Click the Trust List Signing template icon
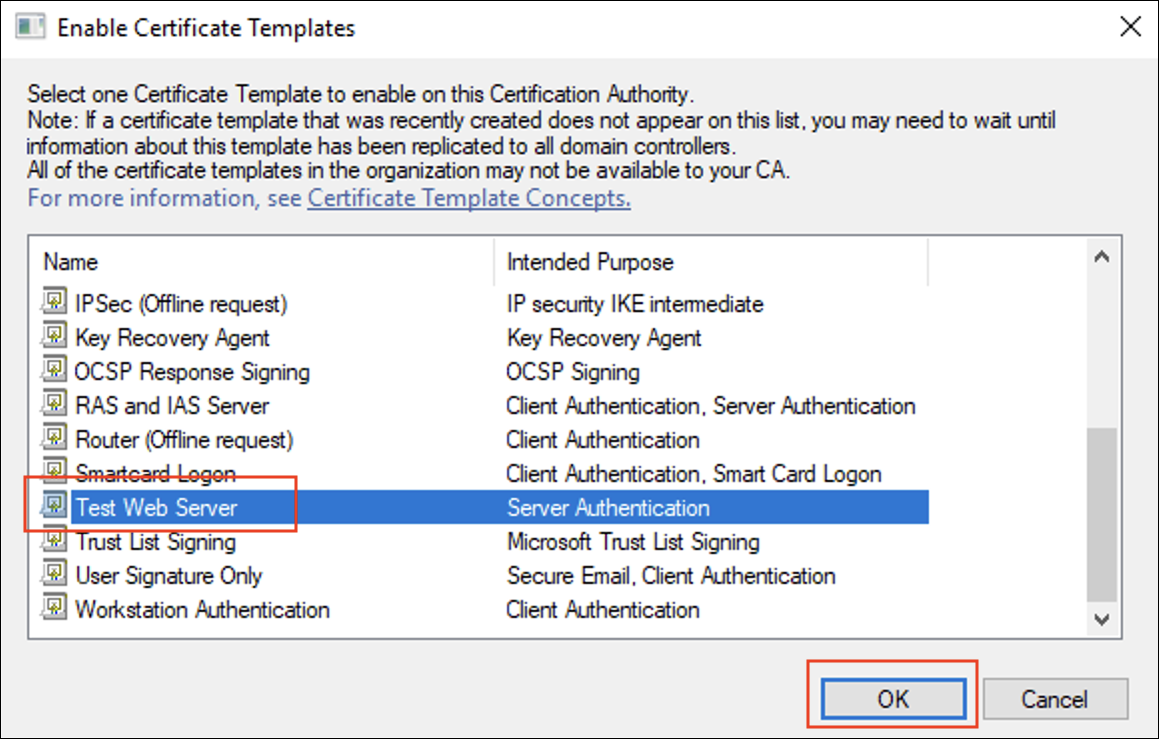 point(54,541)
